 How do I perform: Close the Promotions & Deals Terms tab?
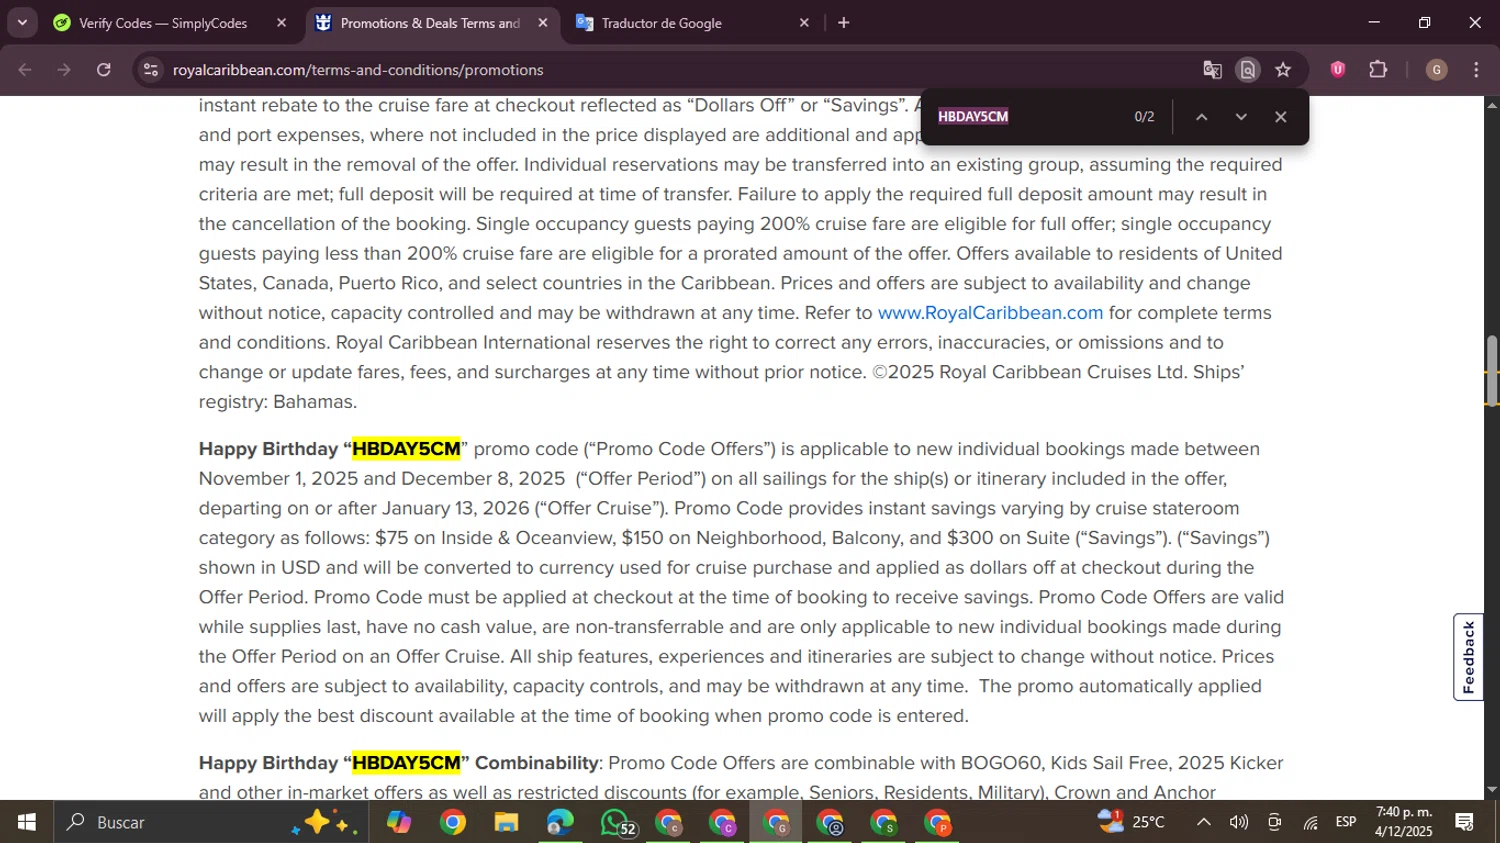coord(543,23)
